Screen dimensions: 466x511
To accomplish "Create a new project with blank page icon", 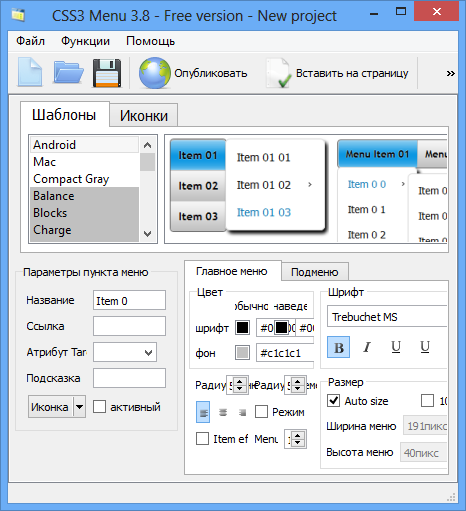I will tap(30, 72).
